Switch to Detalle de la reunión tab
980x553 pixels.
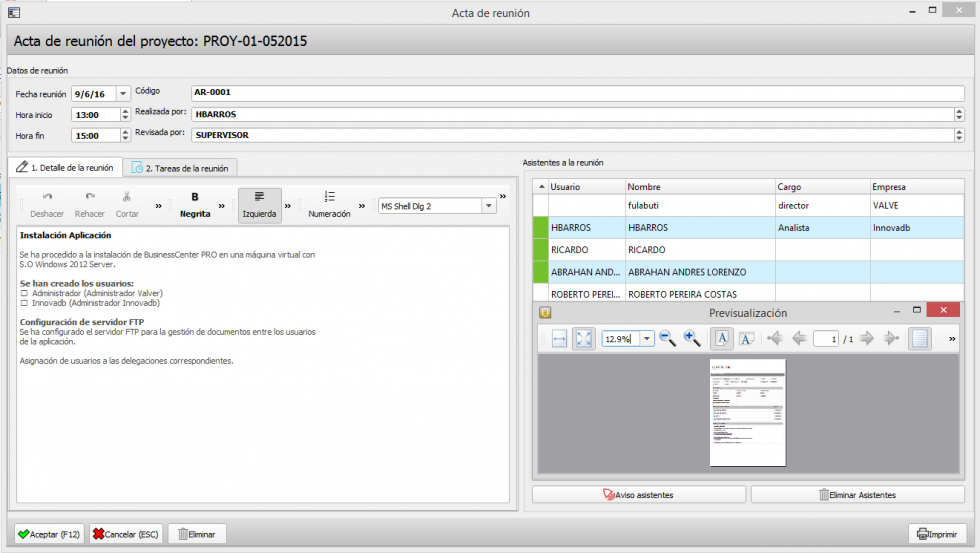point(65,167)
